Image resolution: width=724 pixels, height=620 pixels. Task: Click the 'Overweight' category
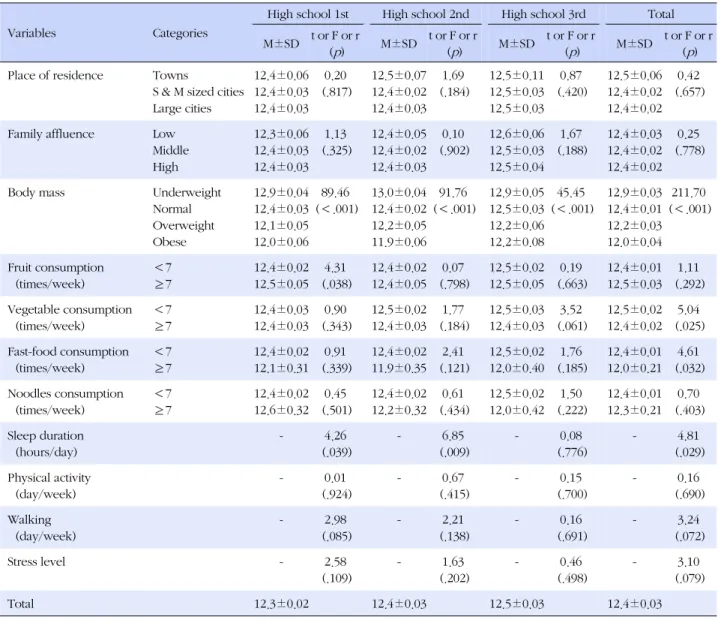[183, 226]
